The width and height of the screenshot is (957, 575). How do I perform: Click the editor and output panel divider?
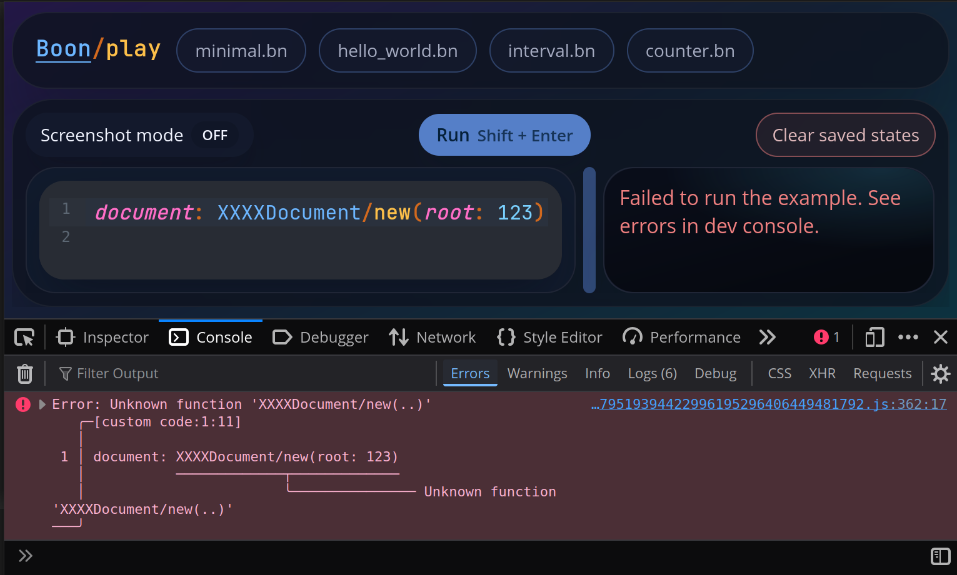coord(589,230)
